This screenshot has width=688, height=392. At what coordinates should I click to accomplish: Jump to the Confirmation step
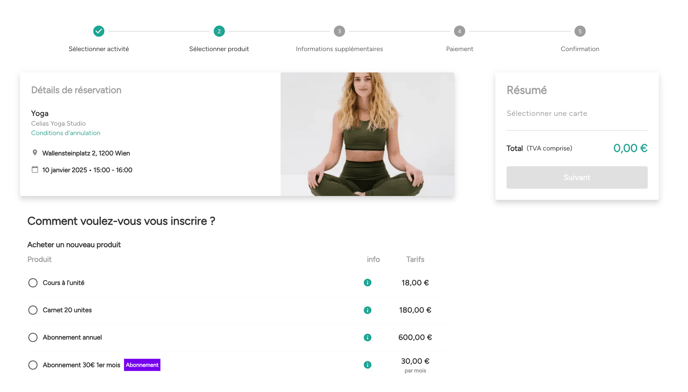tap(580, 49)
